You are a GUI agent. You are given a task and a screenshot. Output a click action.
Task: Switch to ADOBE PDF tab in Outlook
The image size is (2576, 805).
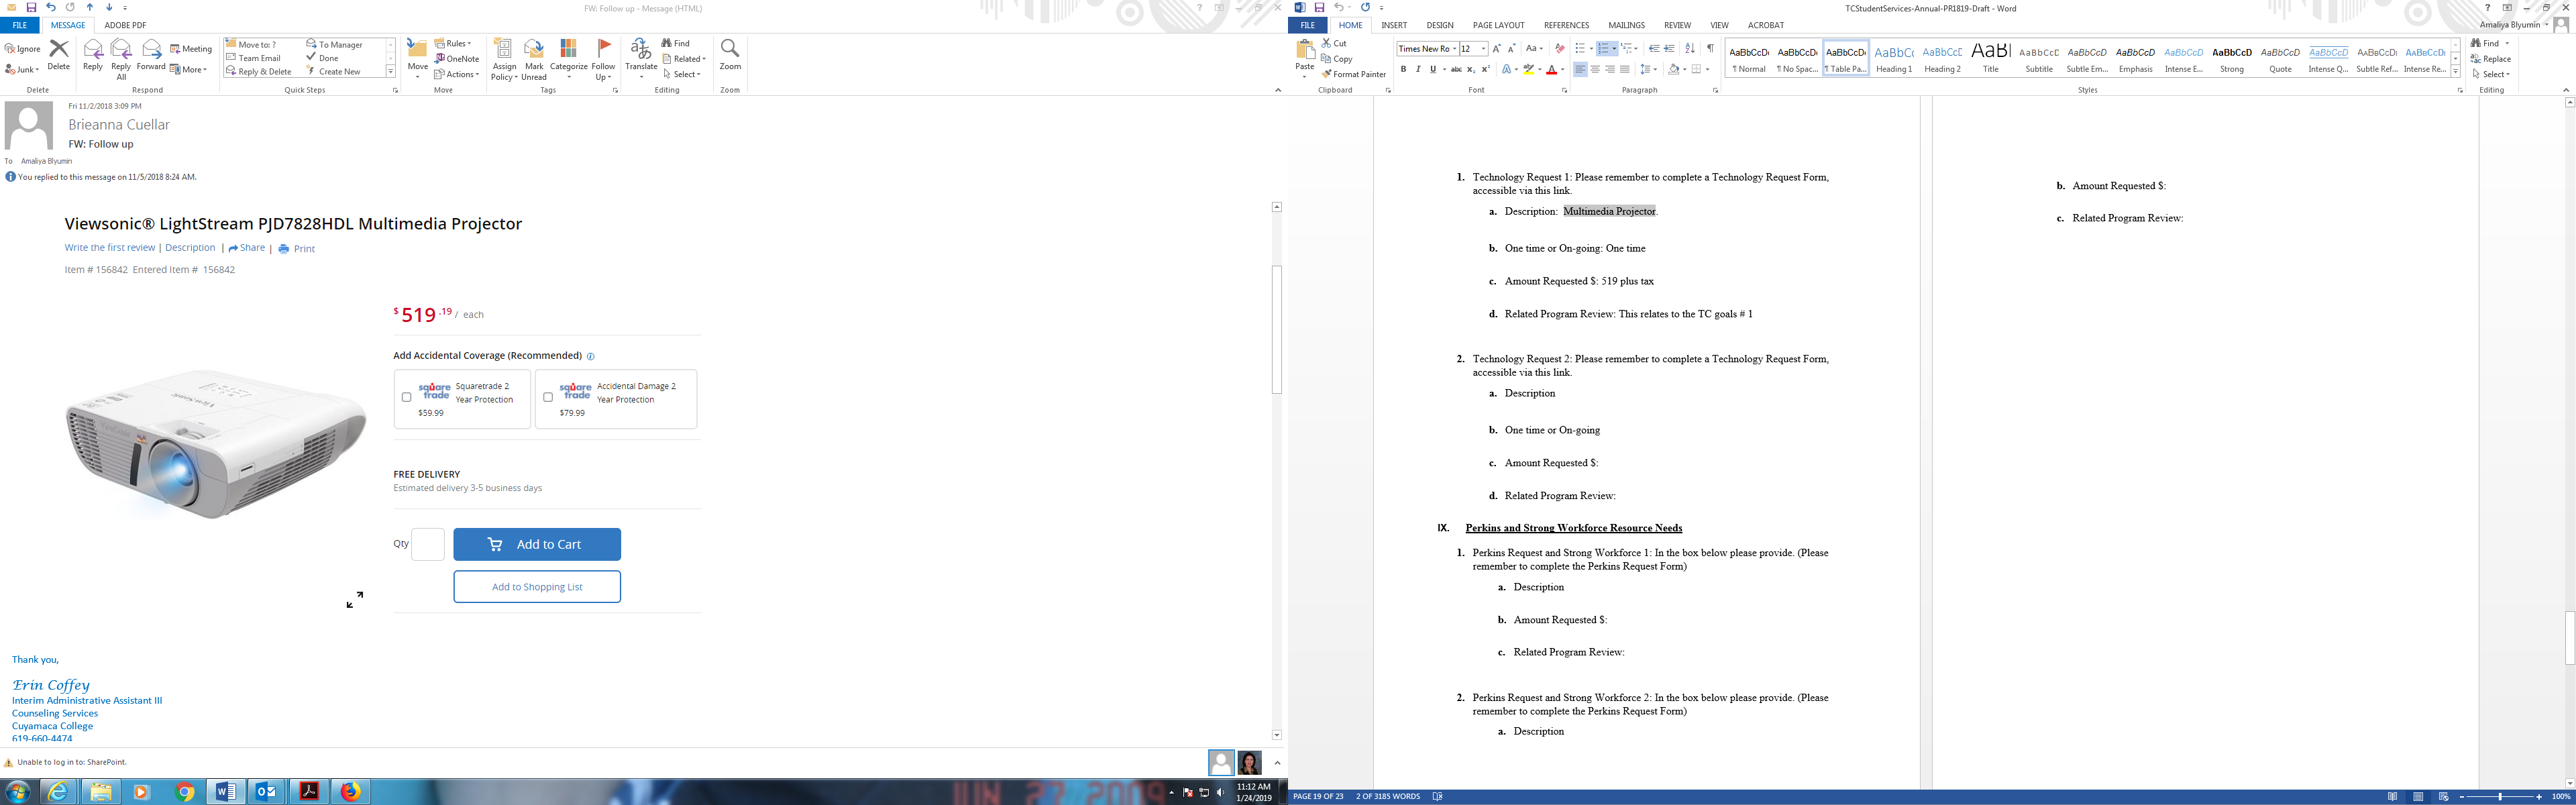[x=125, y=25]
